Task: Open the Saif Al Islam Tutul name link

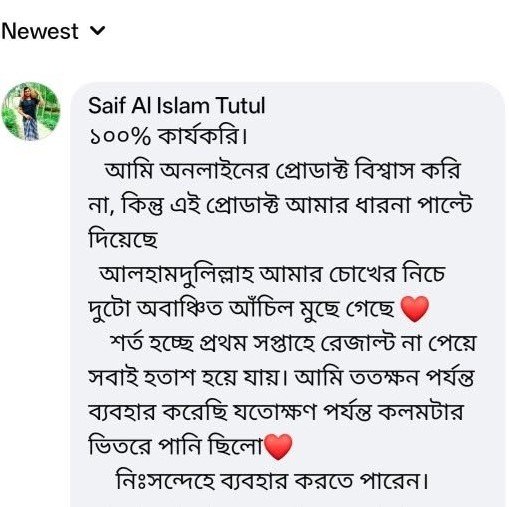Action: (x=177, y=106)
